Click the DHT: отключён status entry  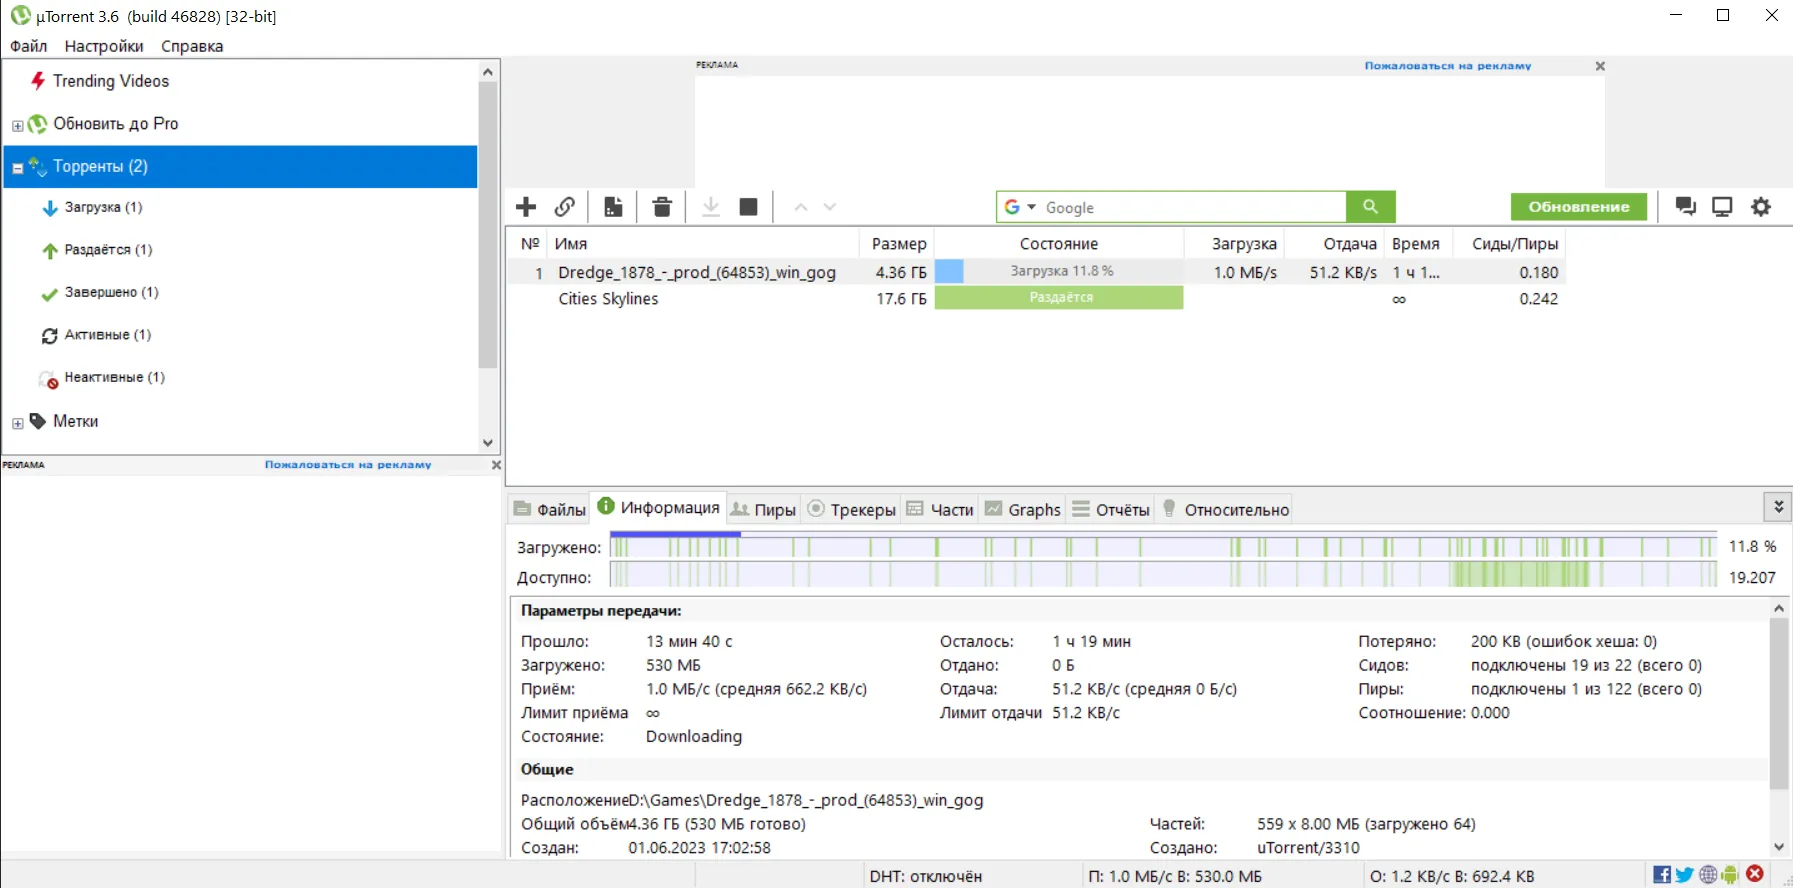coord(926,876)
